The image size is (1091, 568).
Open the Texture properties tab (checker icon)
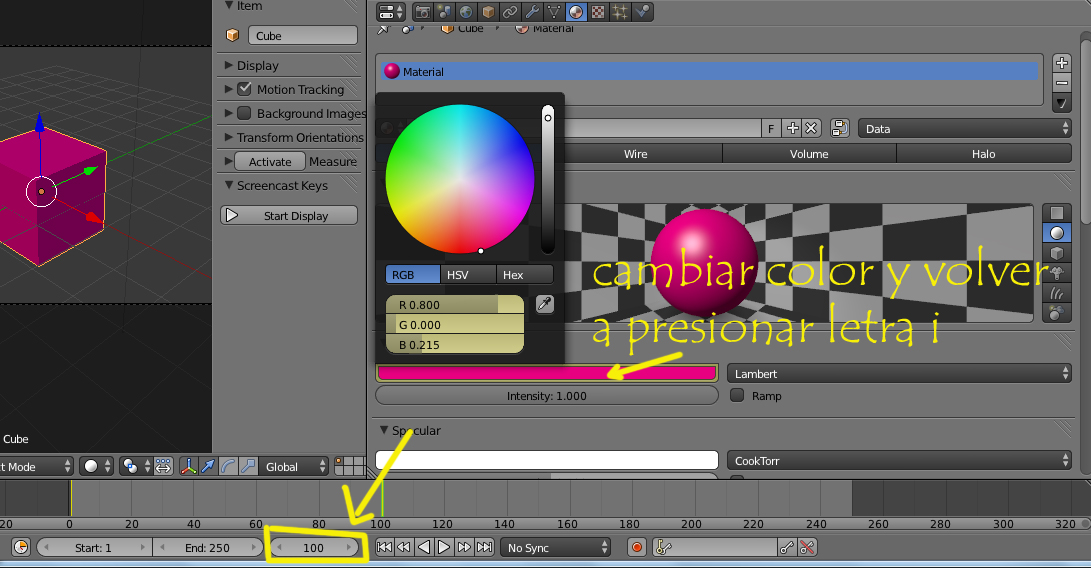[598, 12]
